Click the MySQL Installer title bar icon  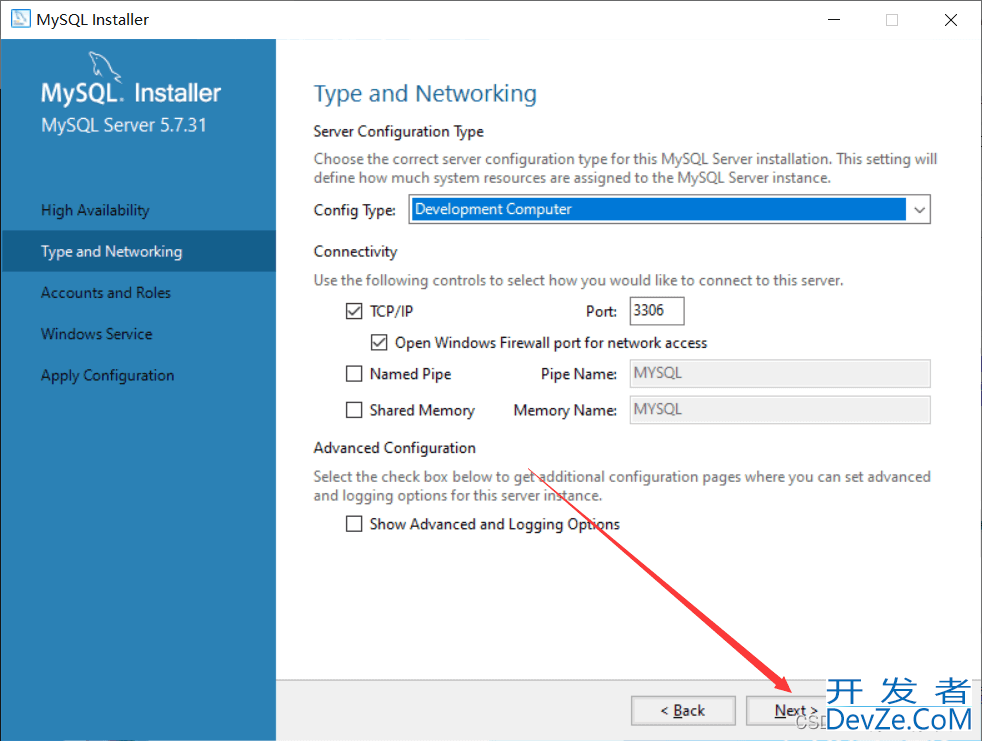click(20, 19)
